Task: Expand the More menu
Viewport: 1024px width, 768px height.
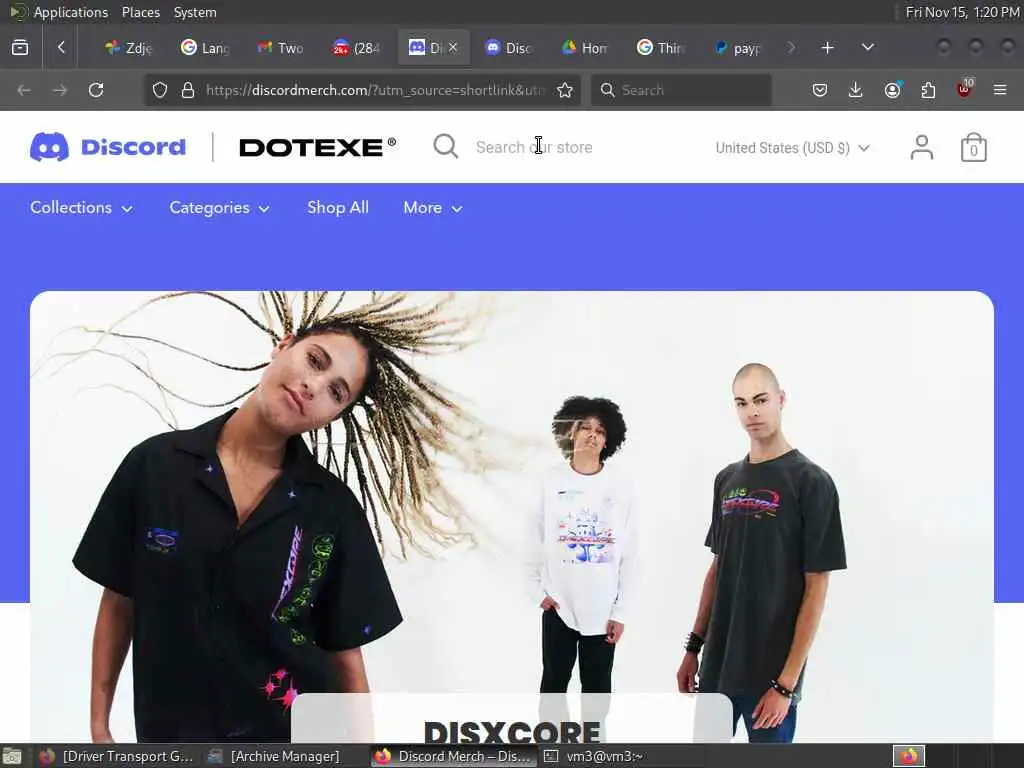Action: pyautogui.click(x=433, y=208)
